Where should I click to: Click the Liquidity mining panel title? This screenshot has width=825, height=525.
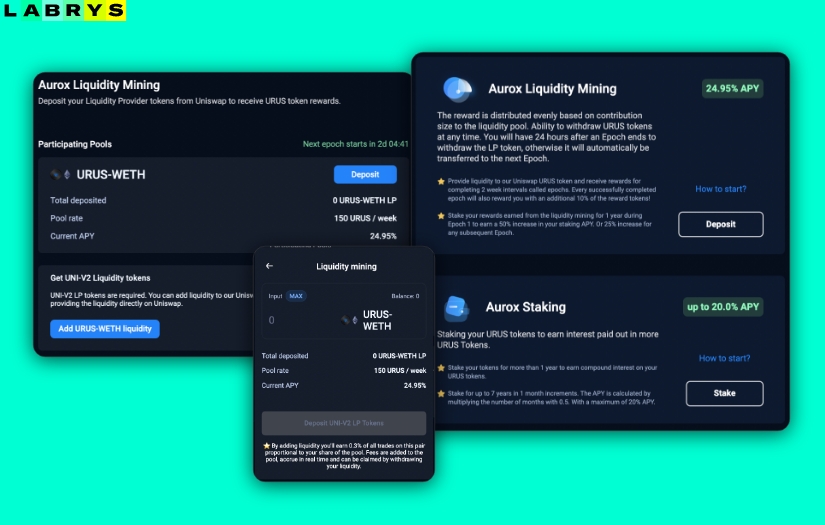click(x=346, y=267)
